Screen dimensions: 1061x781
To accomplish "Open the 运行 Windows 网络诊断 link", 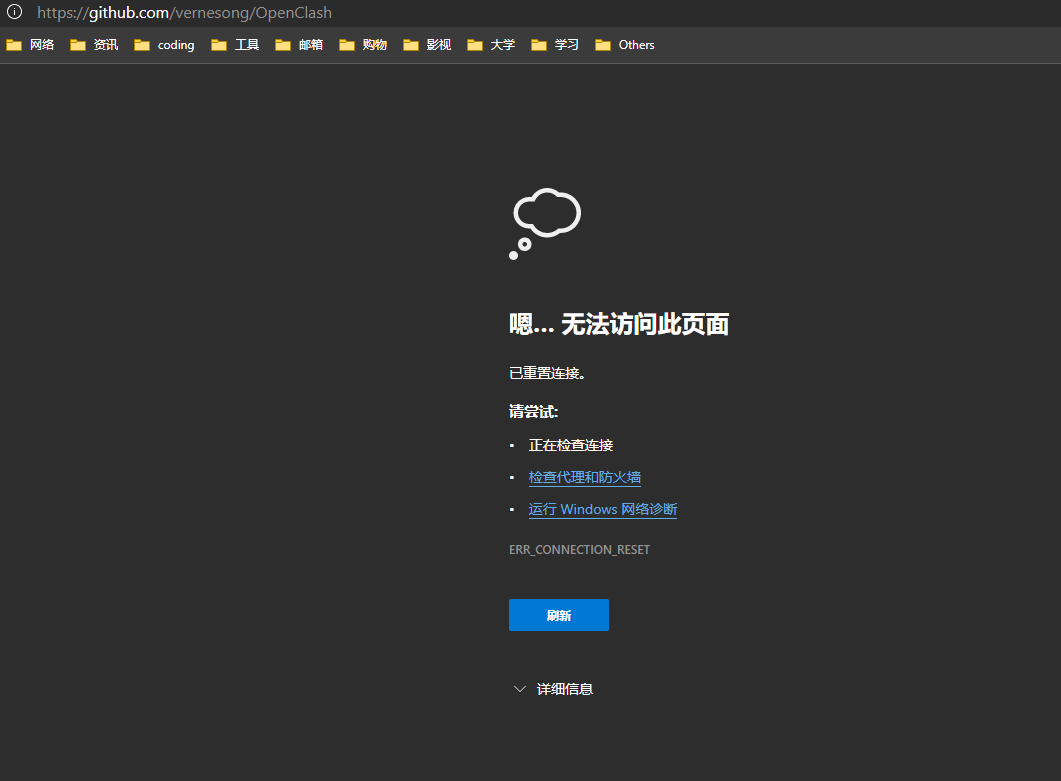I will [602, 509].
